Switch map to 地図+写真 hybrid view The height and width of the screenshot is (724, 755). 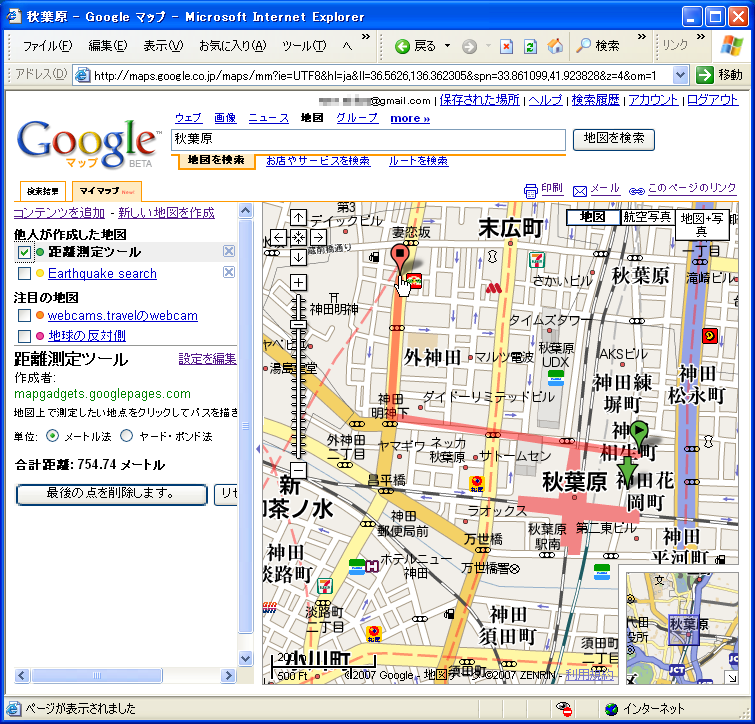coord(702,225)
